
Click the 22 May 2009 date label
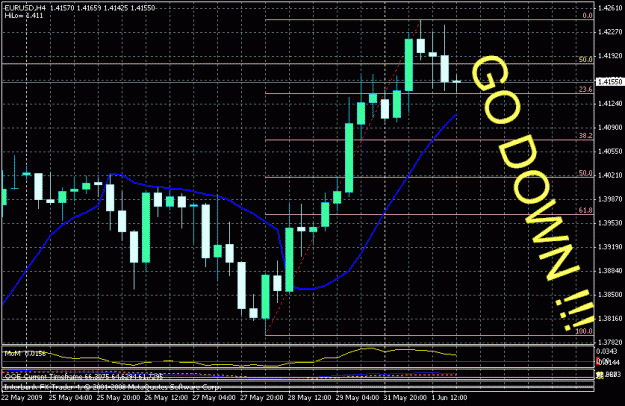click(22, 398)
